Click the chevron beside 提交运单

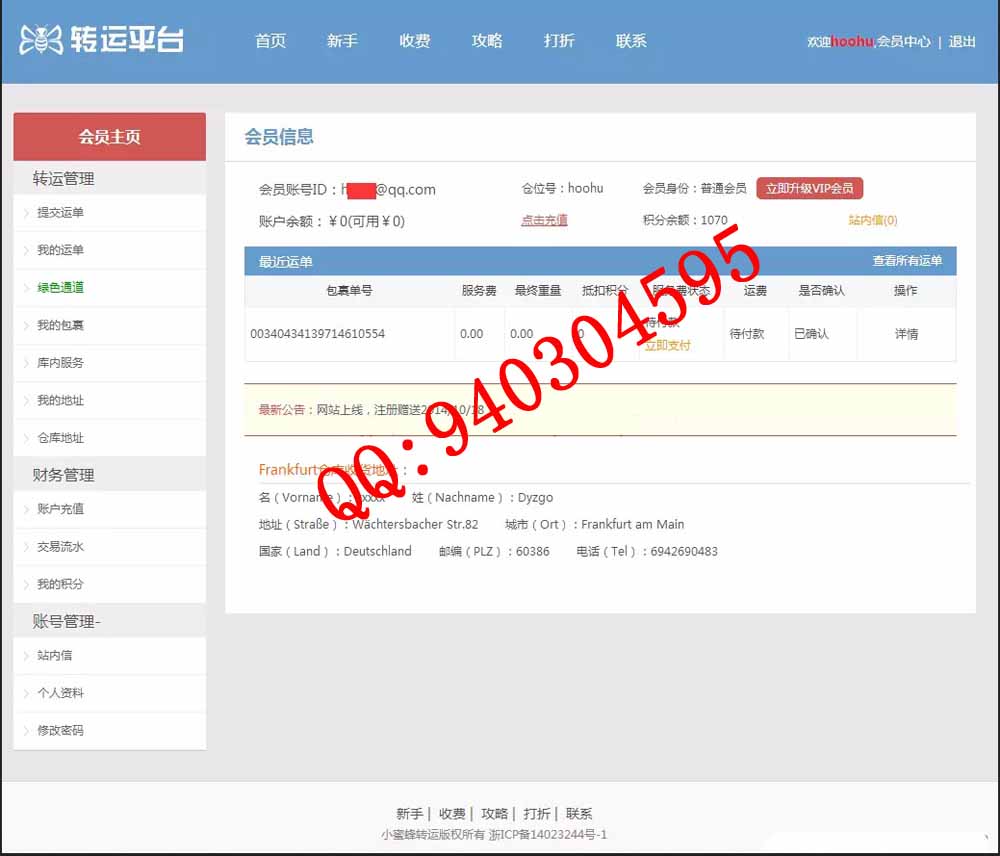pyautogui.click(x=26, y=213)
